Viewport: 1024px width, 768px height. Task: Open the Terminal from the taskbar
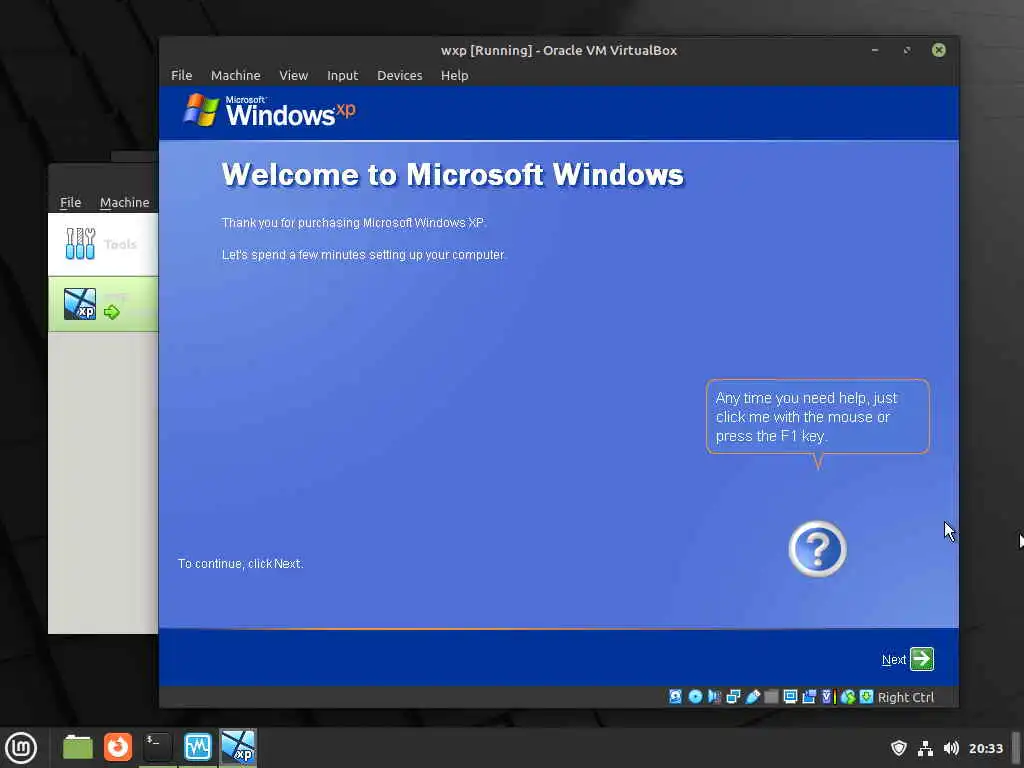tap(157, 747)
